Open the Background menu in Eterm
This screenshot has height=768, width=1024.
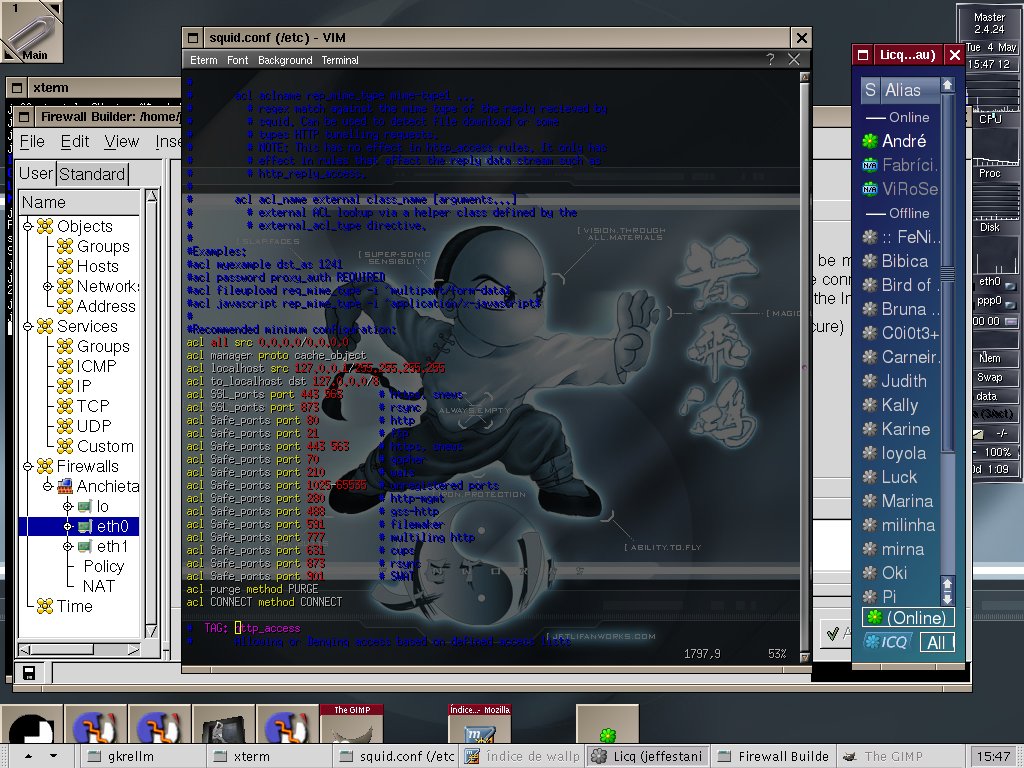pyautogui.click(x=285, y=60)
